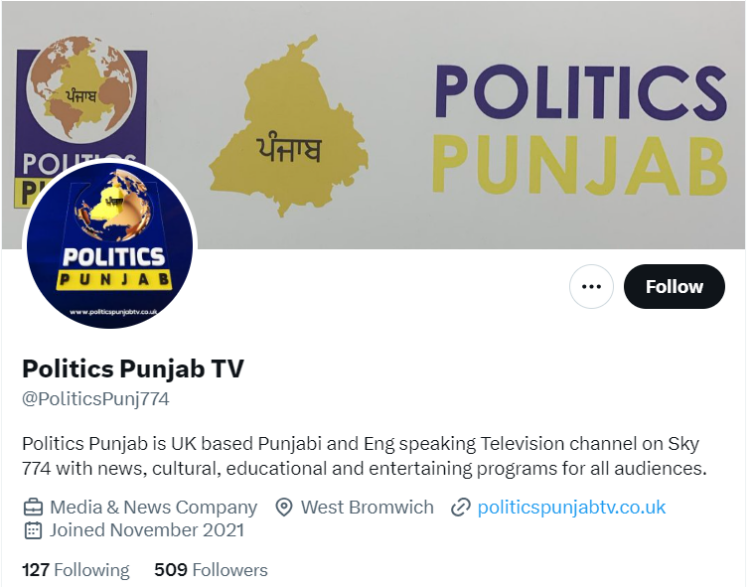Click the @PoliticsPunj774 handle
752x587 pixels.
95,399
